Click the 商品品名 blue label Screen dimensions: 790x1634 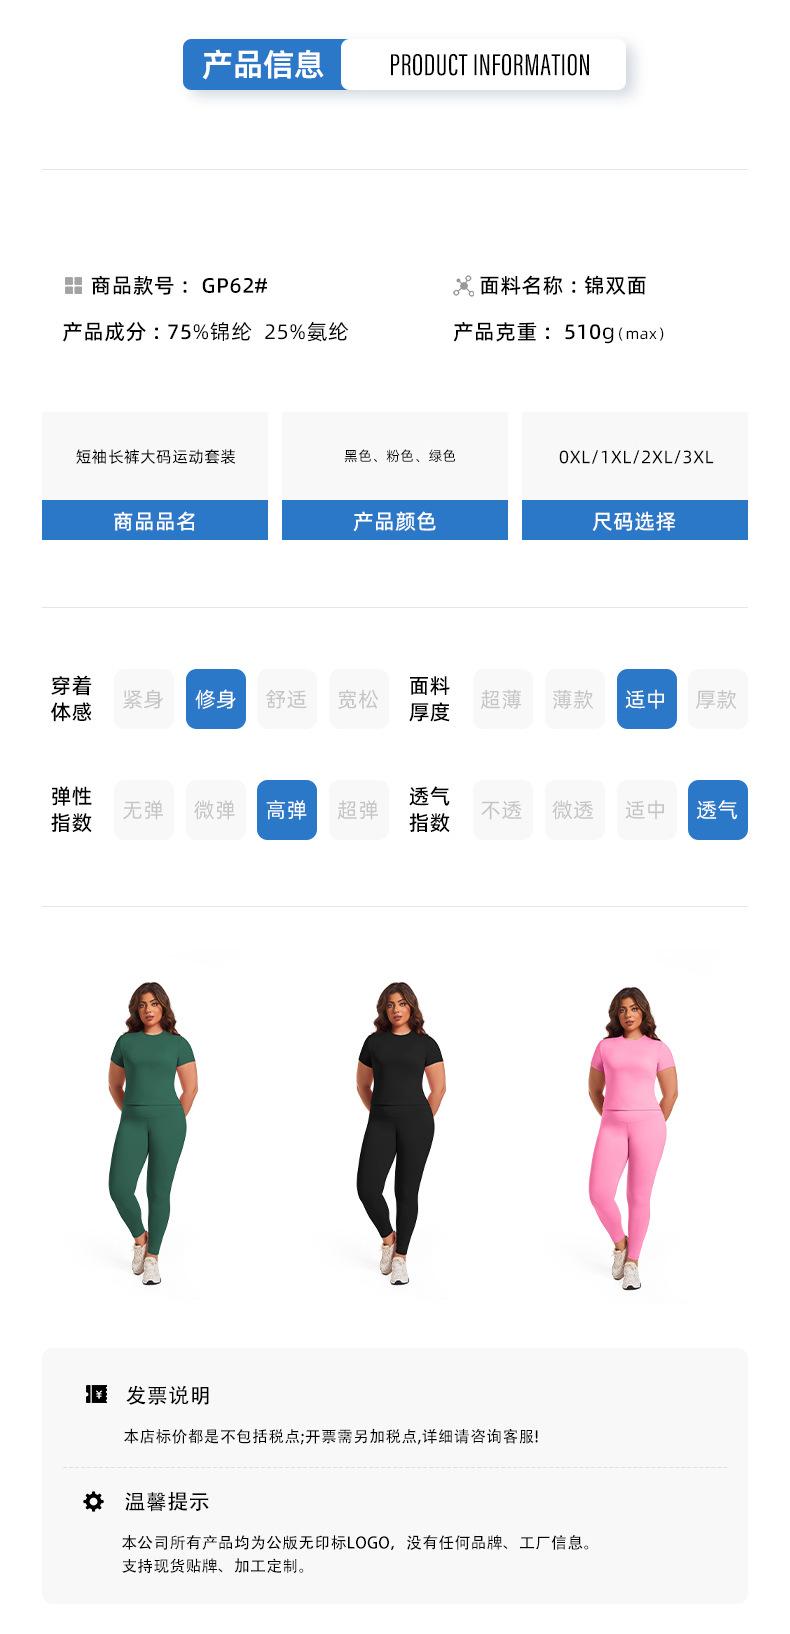pyautogui.click(x=155, y=521)
